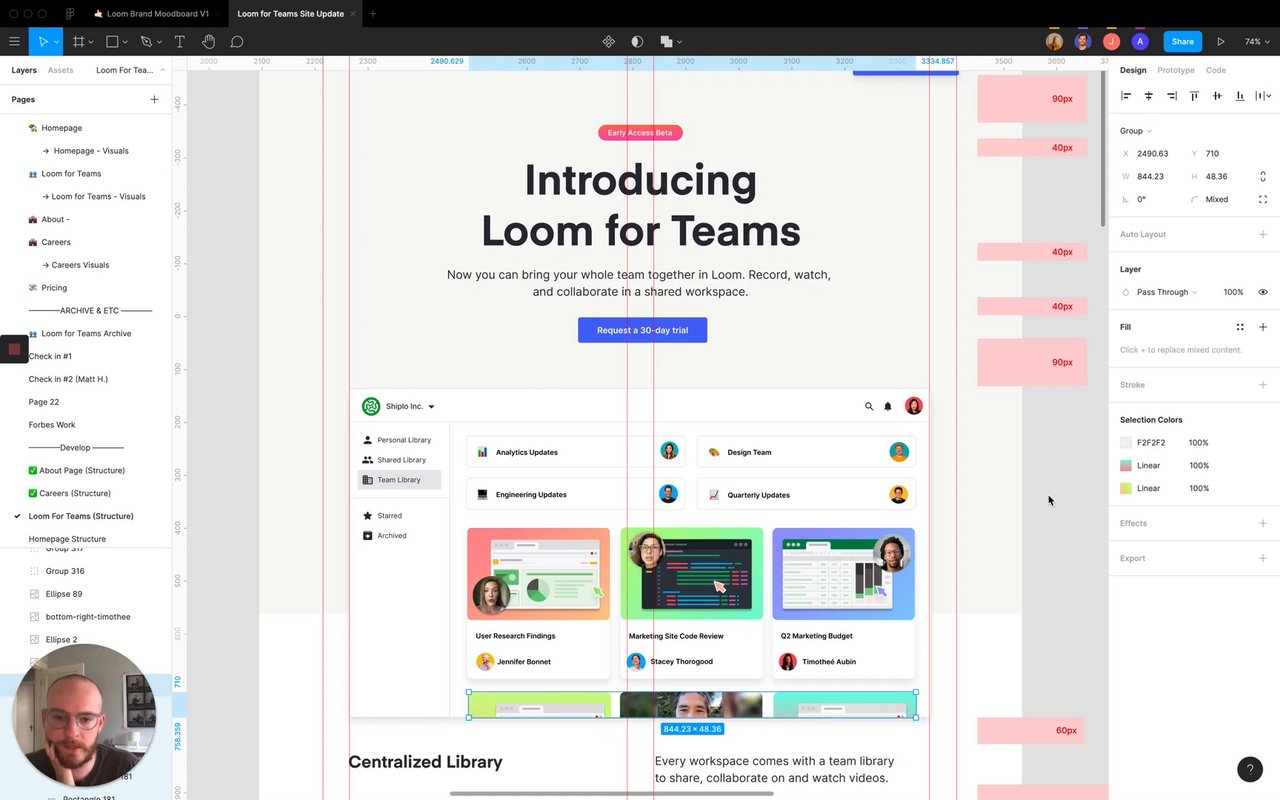Select the Frame tool
The height and width of the screenshot is (800, 1280).
click(78, 42)
